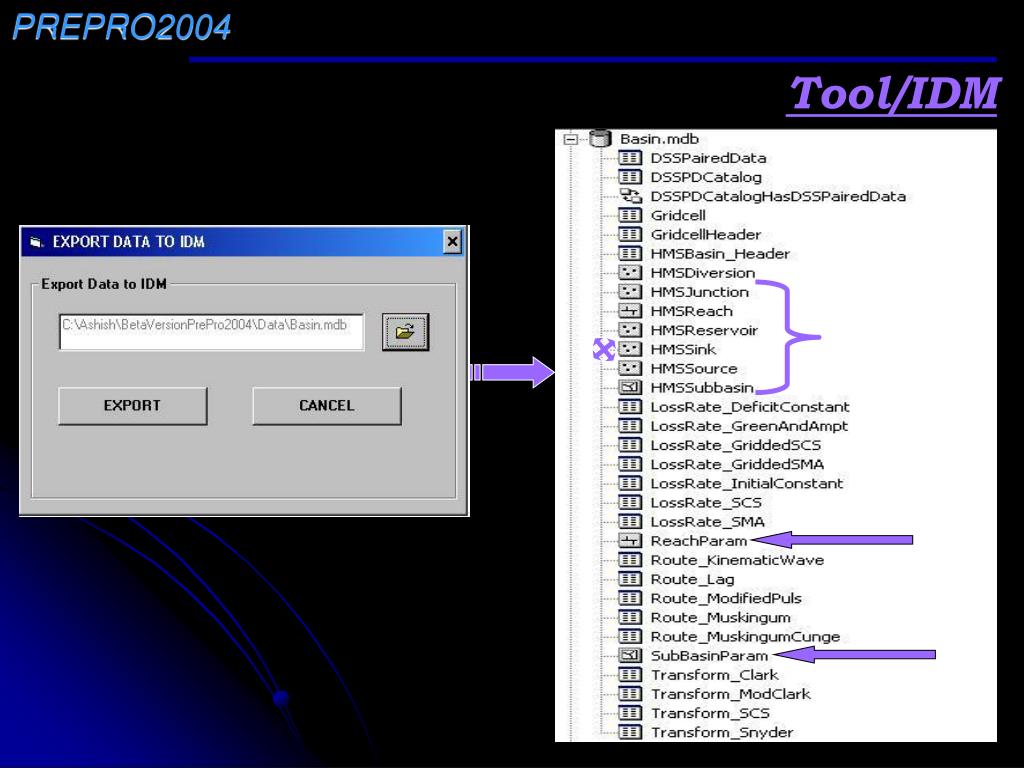Select the HMSReach tree item
The width and height of the screenshot is (1024, 768).
pos(692,311)
